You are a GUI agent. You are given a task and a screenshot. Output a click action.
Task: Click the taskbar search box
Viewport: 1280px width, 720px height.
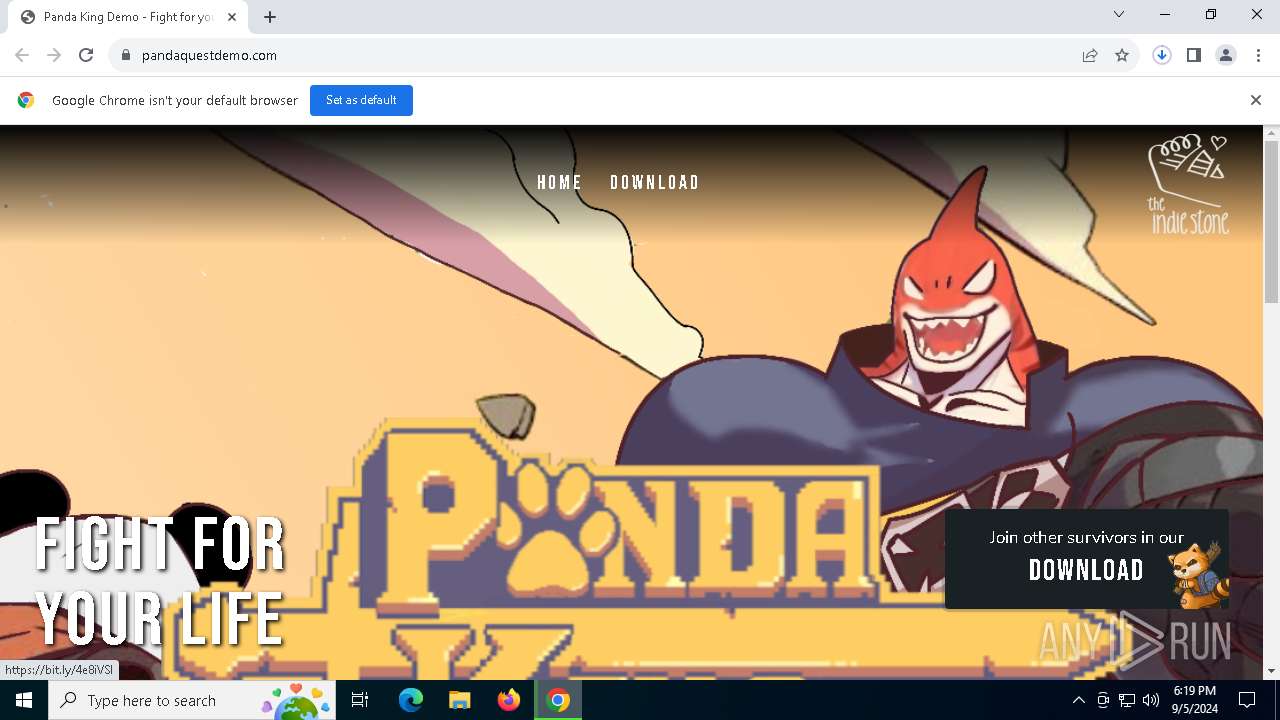pyautogui.click(x=191, y=700)
